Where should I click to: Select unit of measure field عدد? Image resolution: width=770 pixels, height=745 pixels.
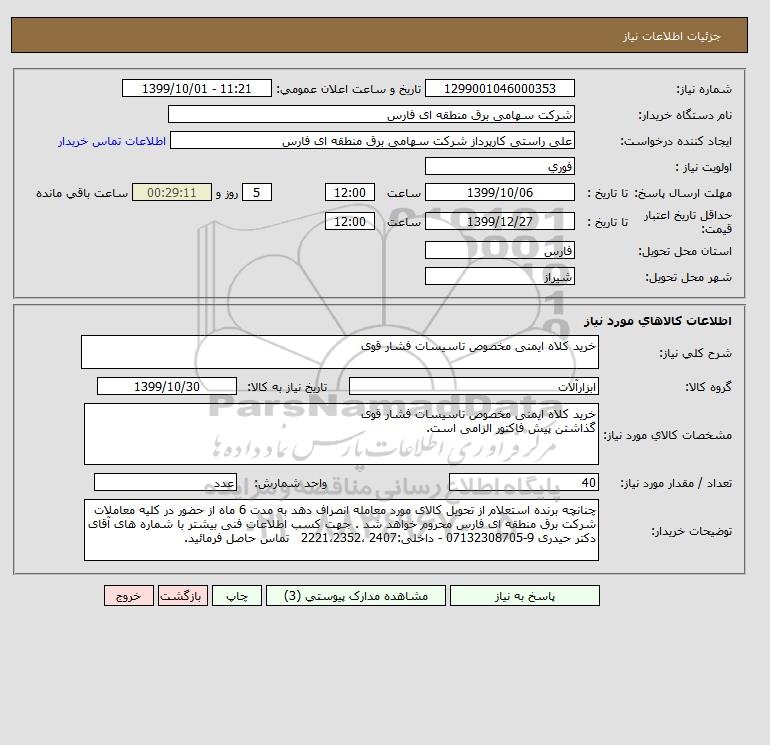(165, 482)
